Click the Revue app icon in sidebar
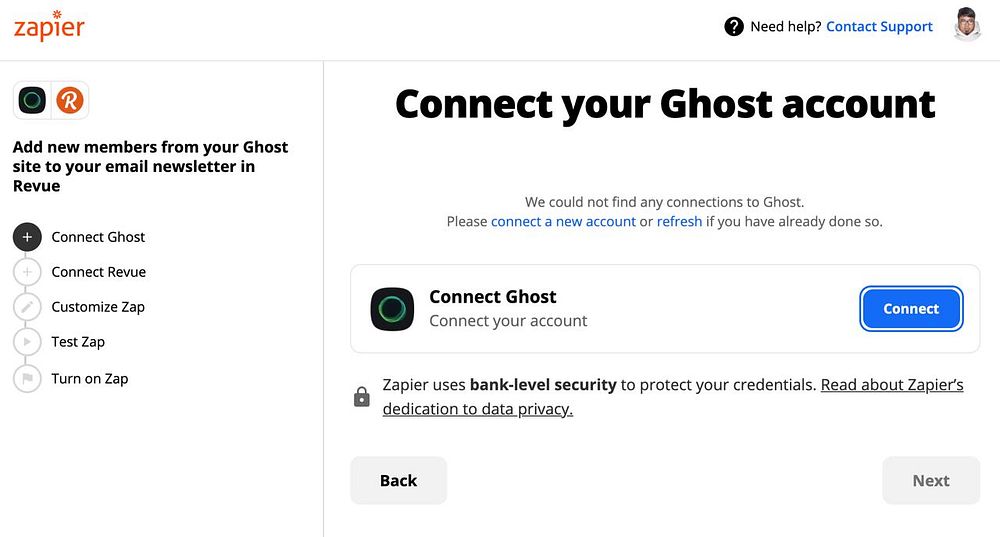This screenshot has height=537, width=1000. pos(70,100)
